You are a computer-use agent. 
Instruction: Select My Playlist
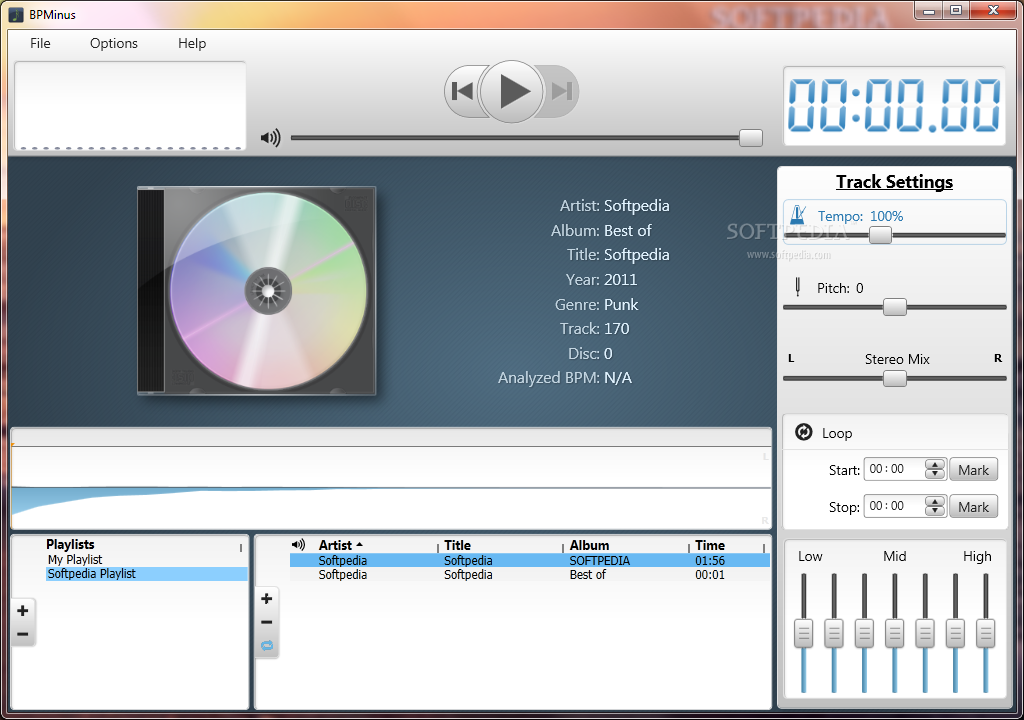click(75, 559)
